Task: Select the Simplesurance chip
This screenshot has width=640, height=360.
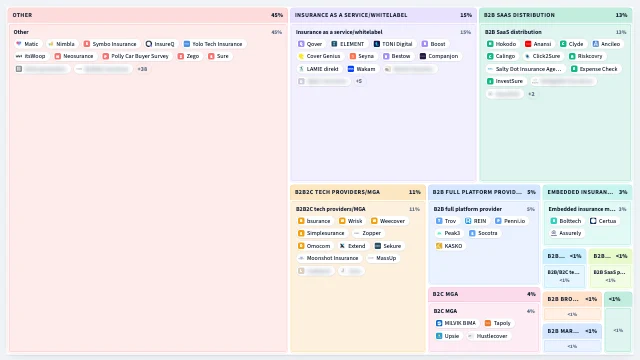Action: click(321, 233)
